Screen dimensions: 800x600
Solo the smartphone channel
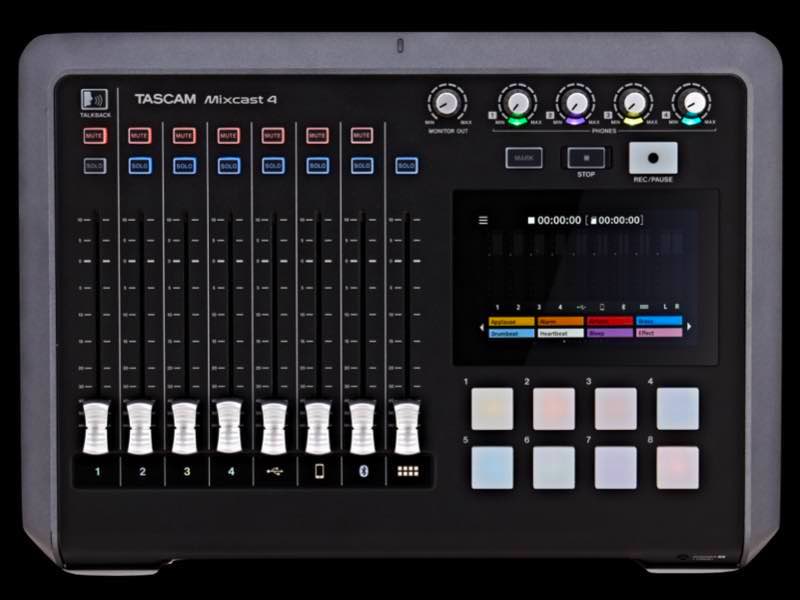(317, 166)
